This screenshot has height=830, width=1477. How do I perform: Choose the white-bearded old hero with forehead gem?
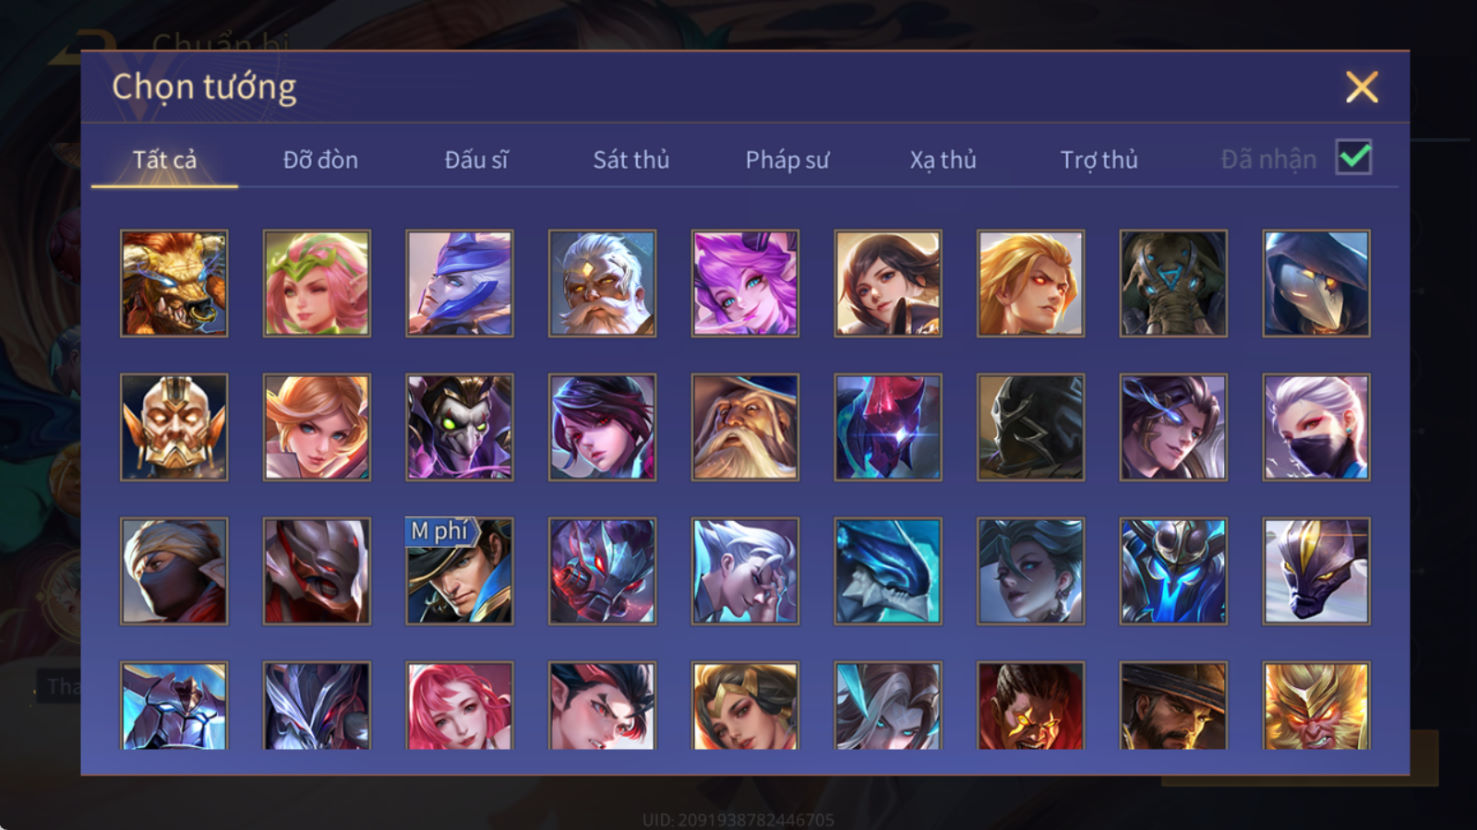pos(602,283)
